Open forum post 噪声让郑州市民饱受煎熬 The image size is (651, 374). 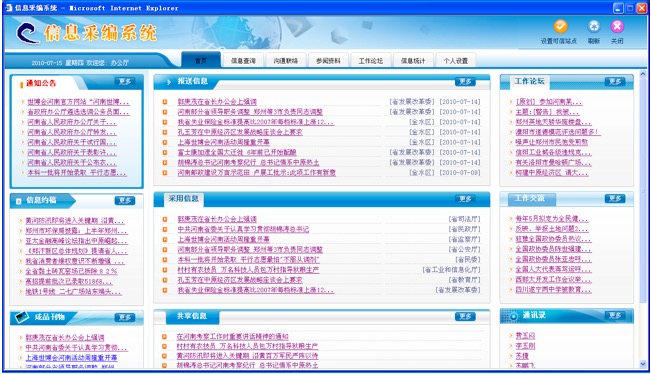[x=551, y=142]
